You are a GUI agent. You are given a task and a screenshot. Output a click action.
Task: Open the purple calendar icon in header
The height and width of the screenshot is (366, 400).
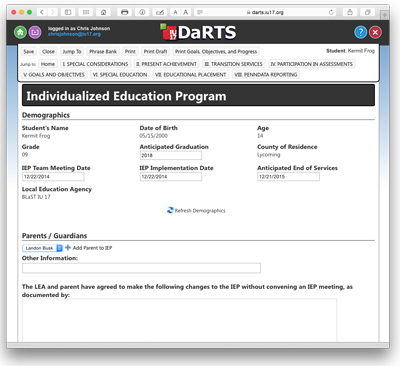coord(35,32)
